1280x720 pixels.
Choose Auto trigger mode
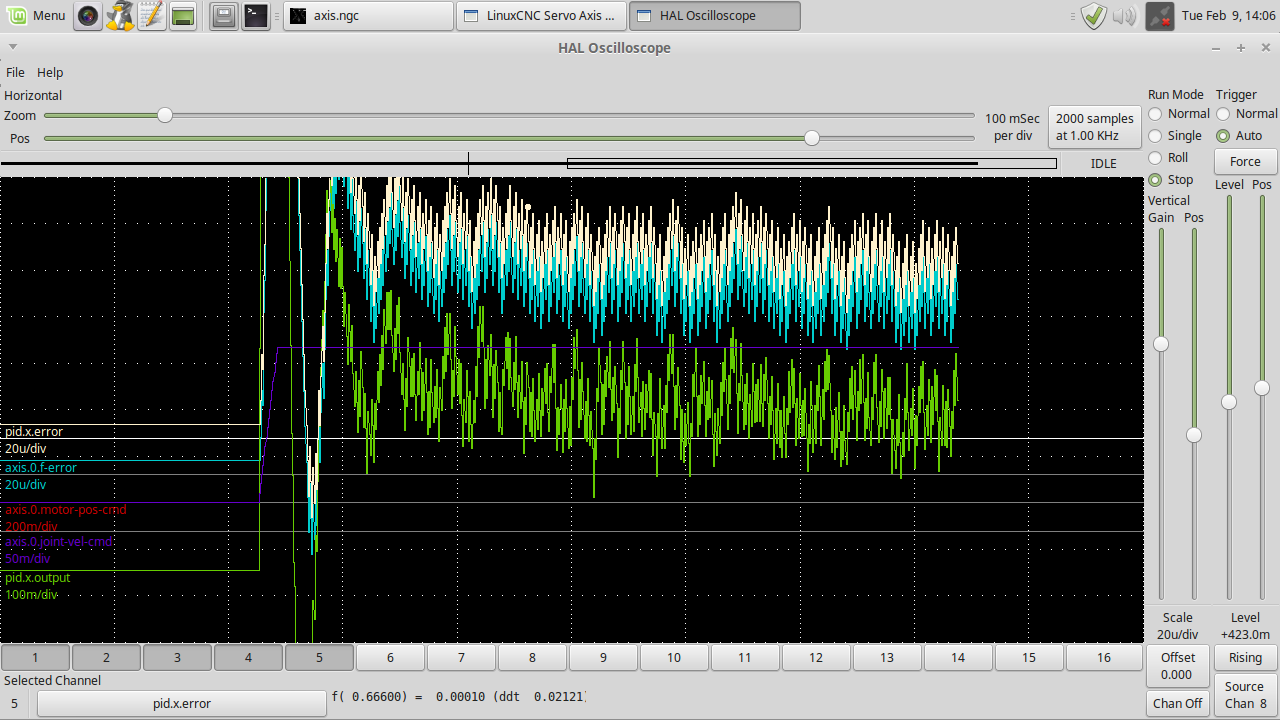pyautogui.click(x=1239, y=136)
